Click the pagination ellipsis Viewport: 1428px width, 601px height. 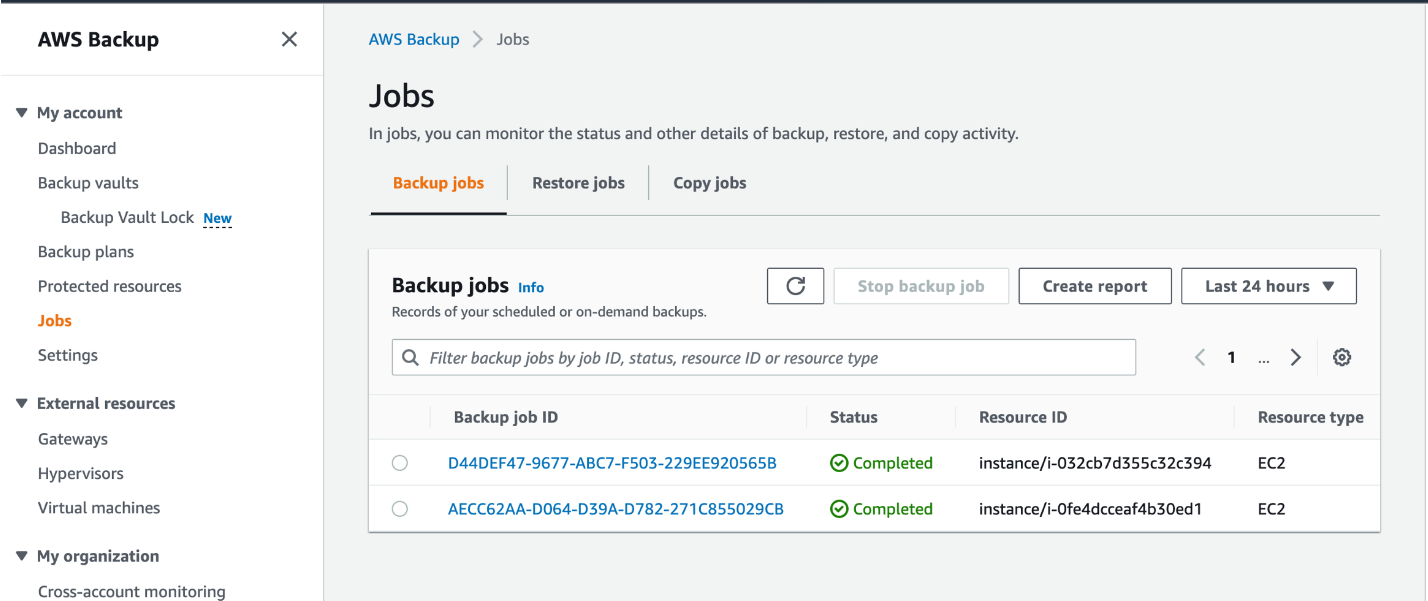1264,357
